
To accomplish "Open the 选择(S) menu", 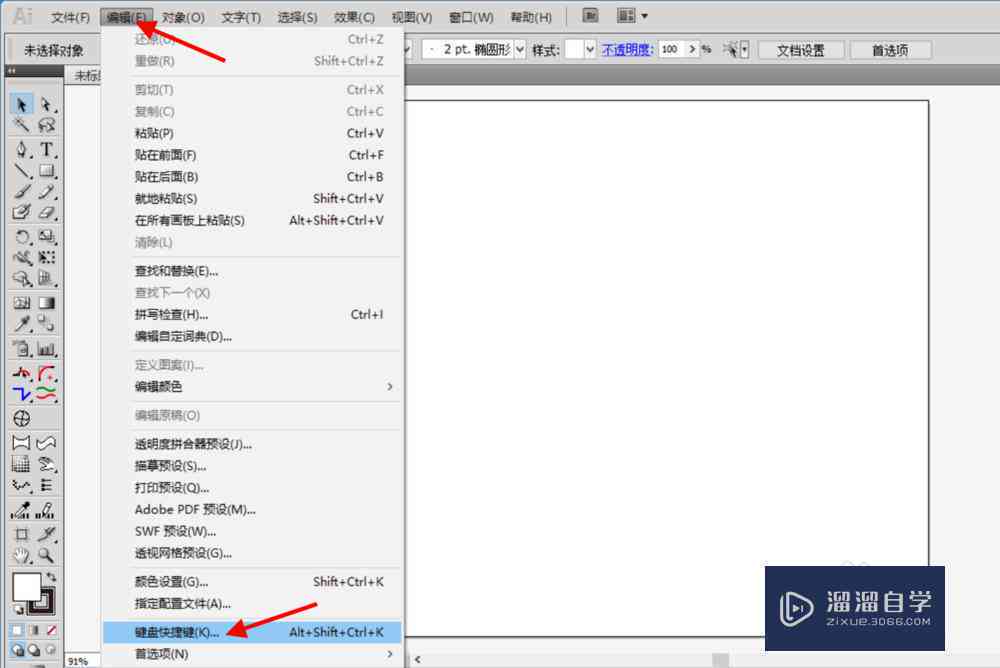I will 297,17.
